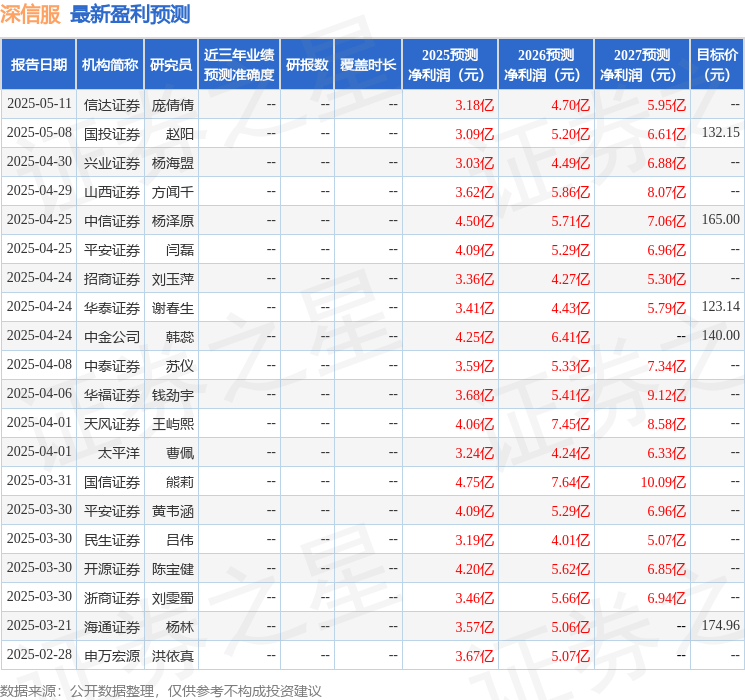Click target price 123.14
The height and width of the screenshot is (700, 745).
point(721,306)
